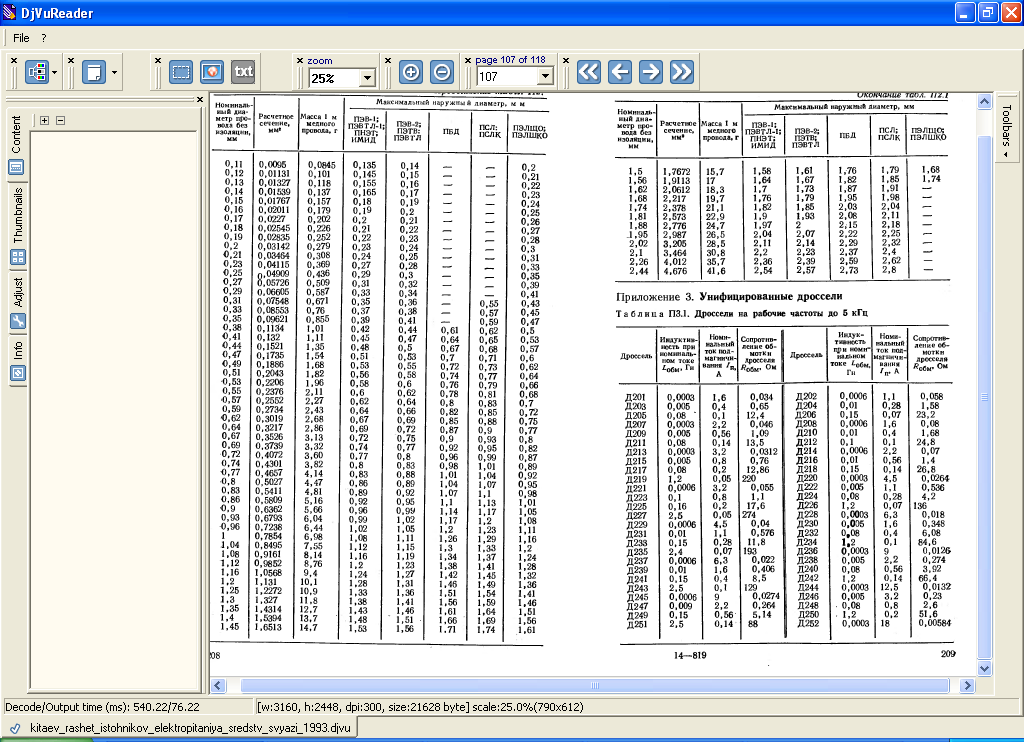Image resolution: width=1024 pixels, height=742 pixels.
Task: Collapse all content tree nodes minus
Action: 60,120
